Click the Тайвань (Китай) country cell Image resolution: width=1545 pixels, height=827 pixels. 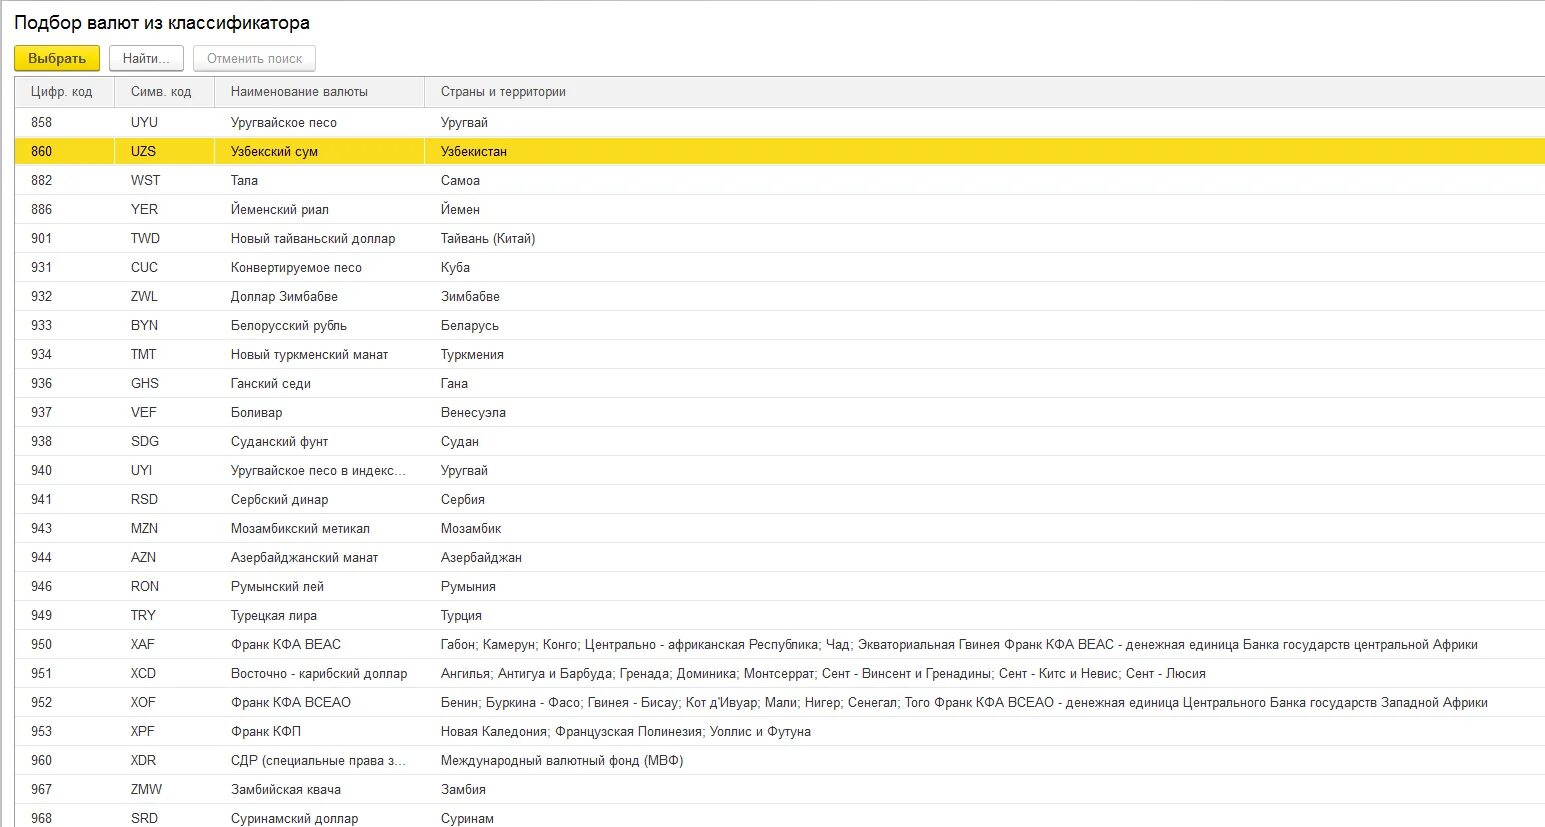[985, 238]
